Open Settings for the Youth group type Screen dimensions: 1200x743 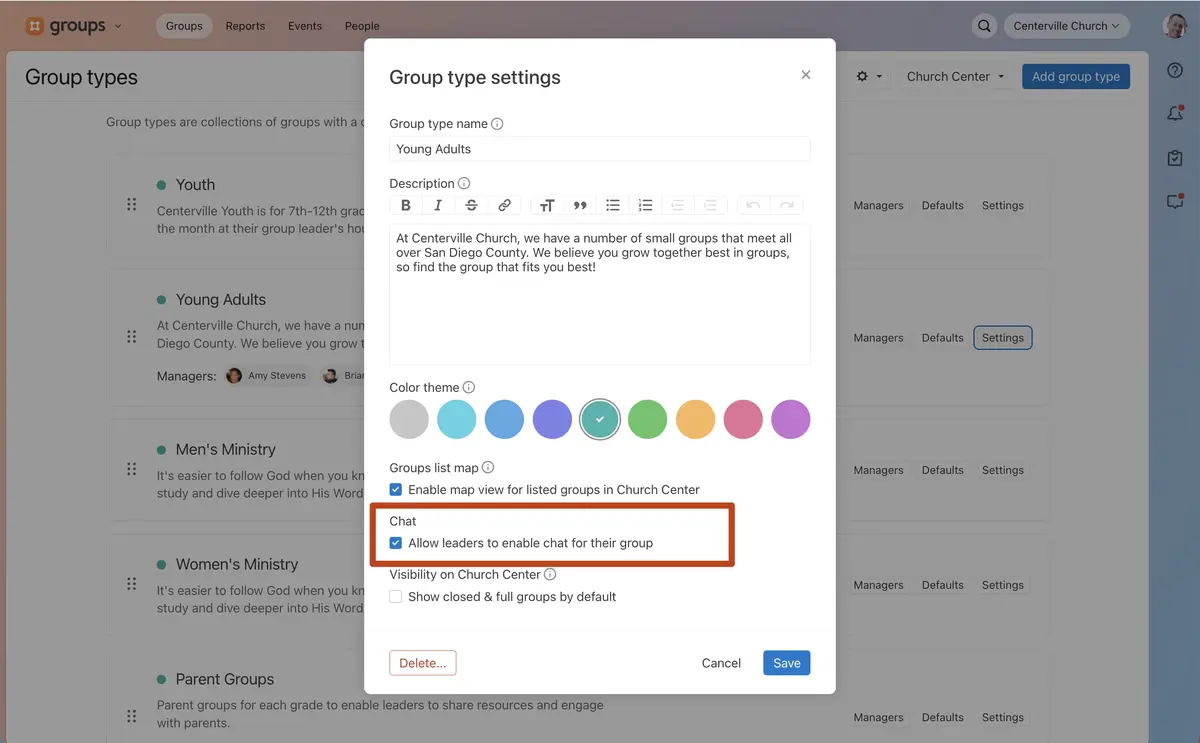click(1003, 205)
